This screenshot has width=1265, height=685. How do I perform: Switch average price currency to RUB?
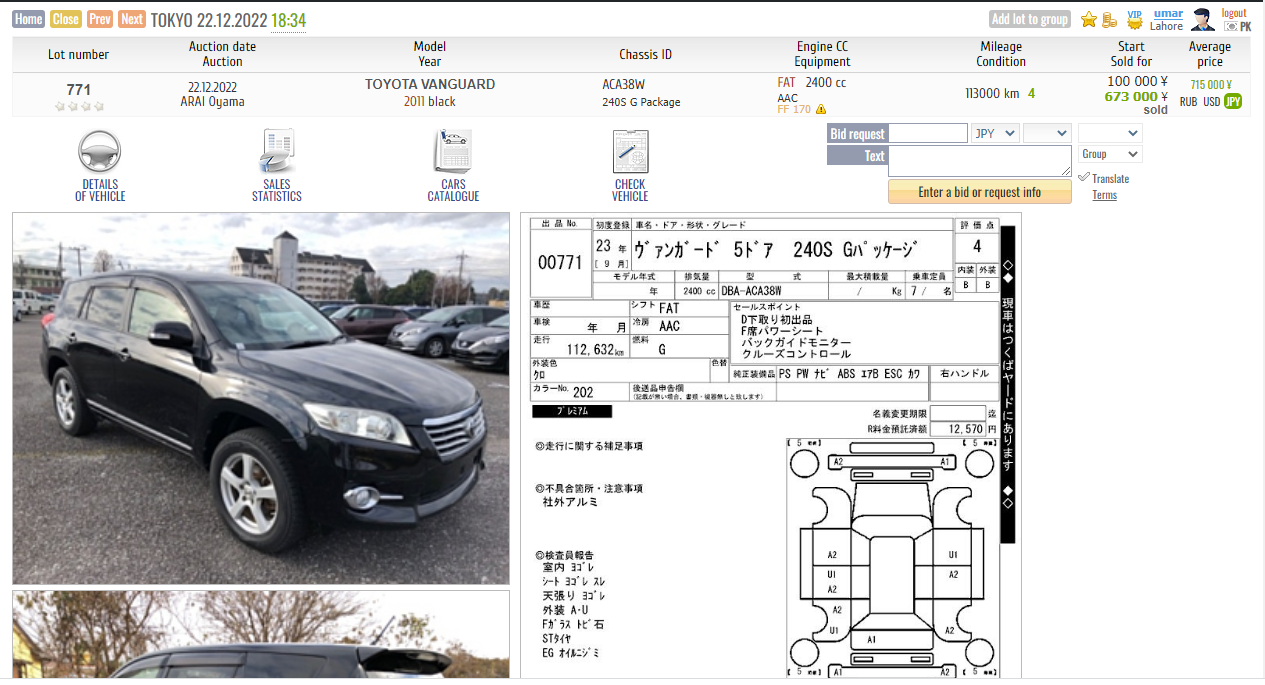[x=1188, y=102]
